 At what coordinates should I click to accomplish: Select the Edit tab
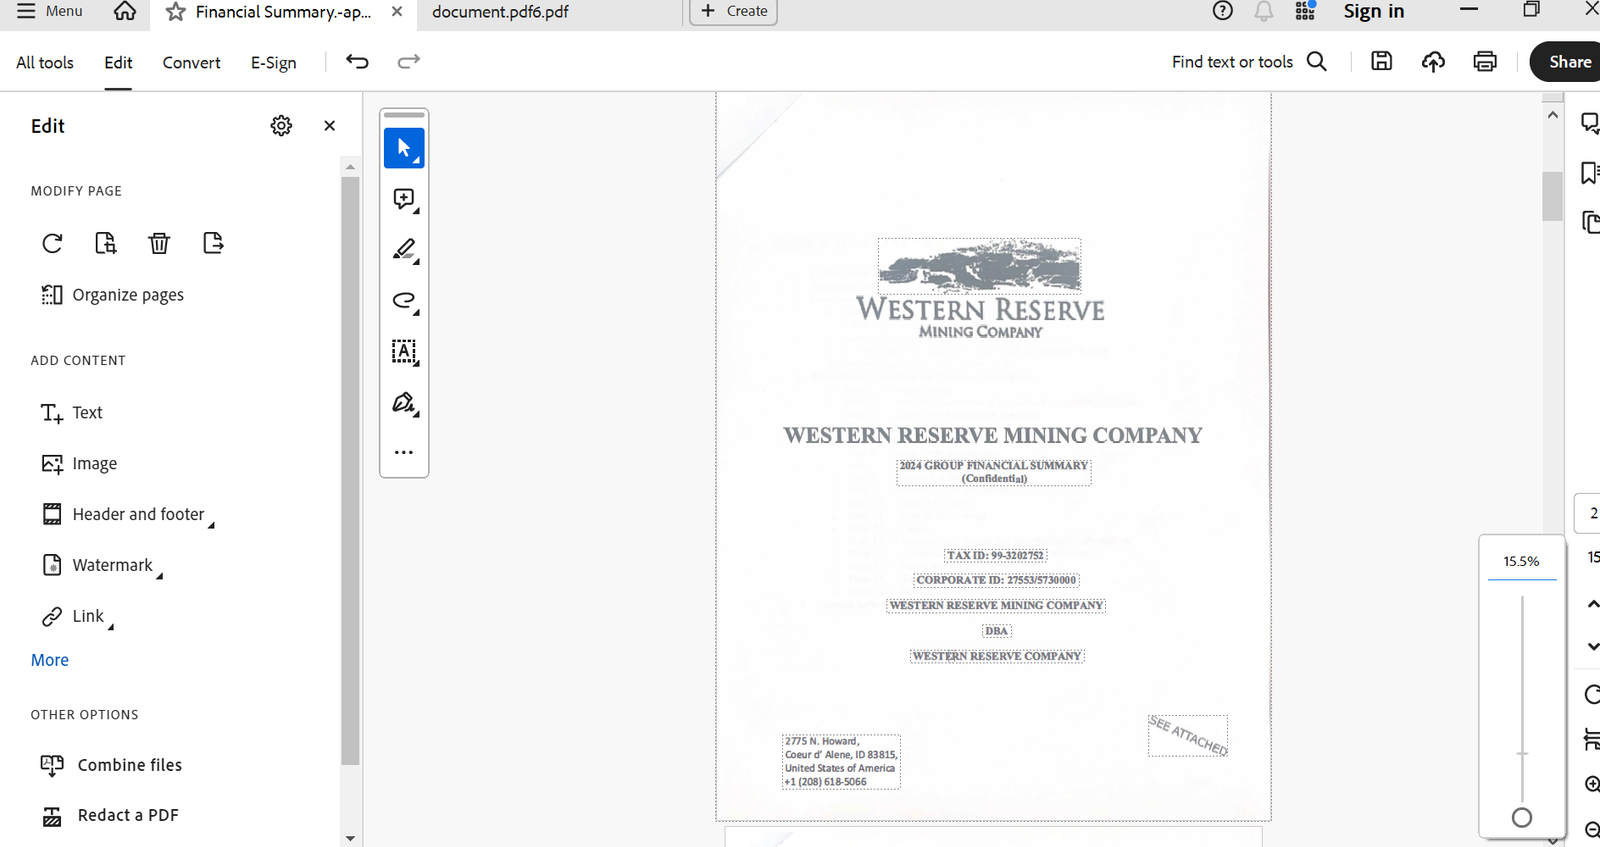pyautogui.click(x=118, y=62)
